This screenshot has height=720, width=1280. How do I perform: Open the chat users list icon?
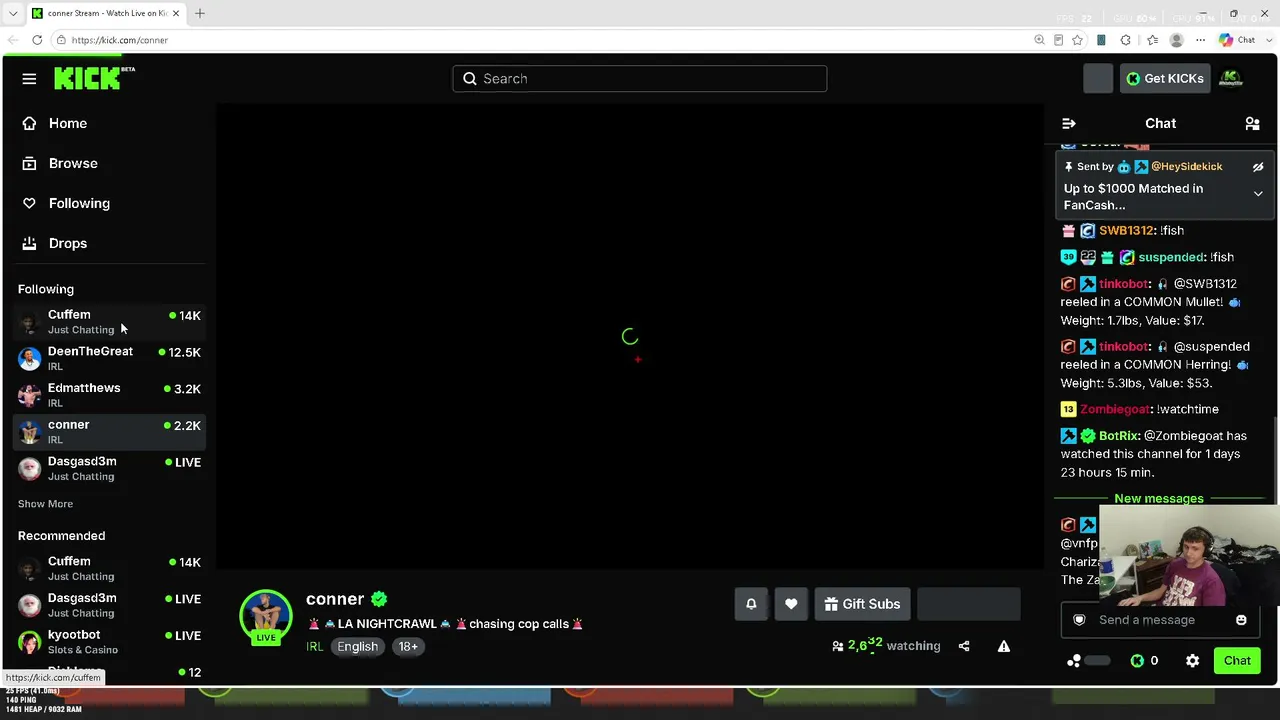pyautogui.click(x=1252, y=123)
